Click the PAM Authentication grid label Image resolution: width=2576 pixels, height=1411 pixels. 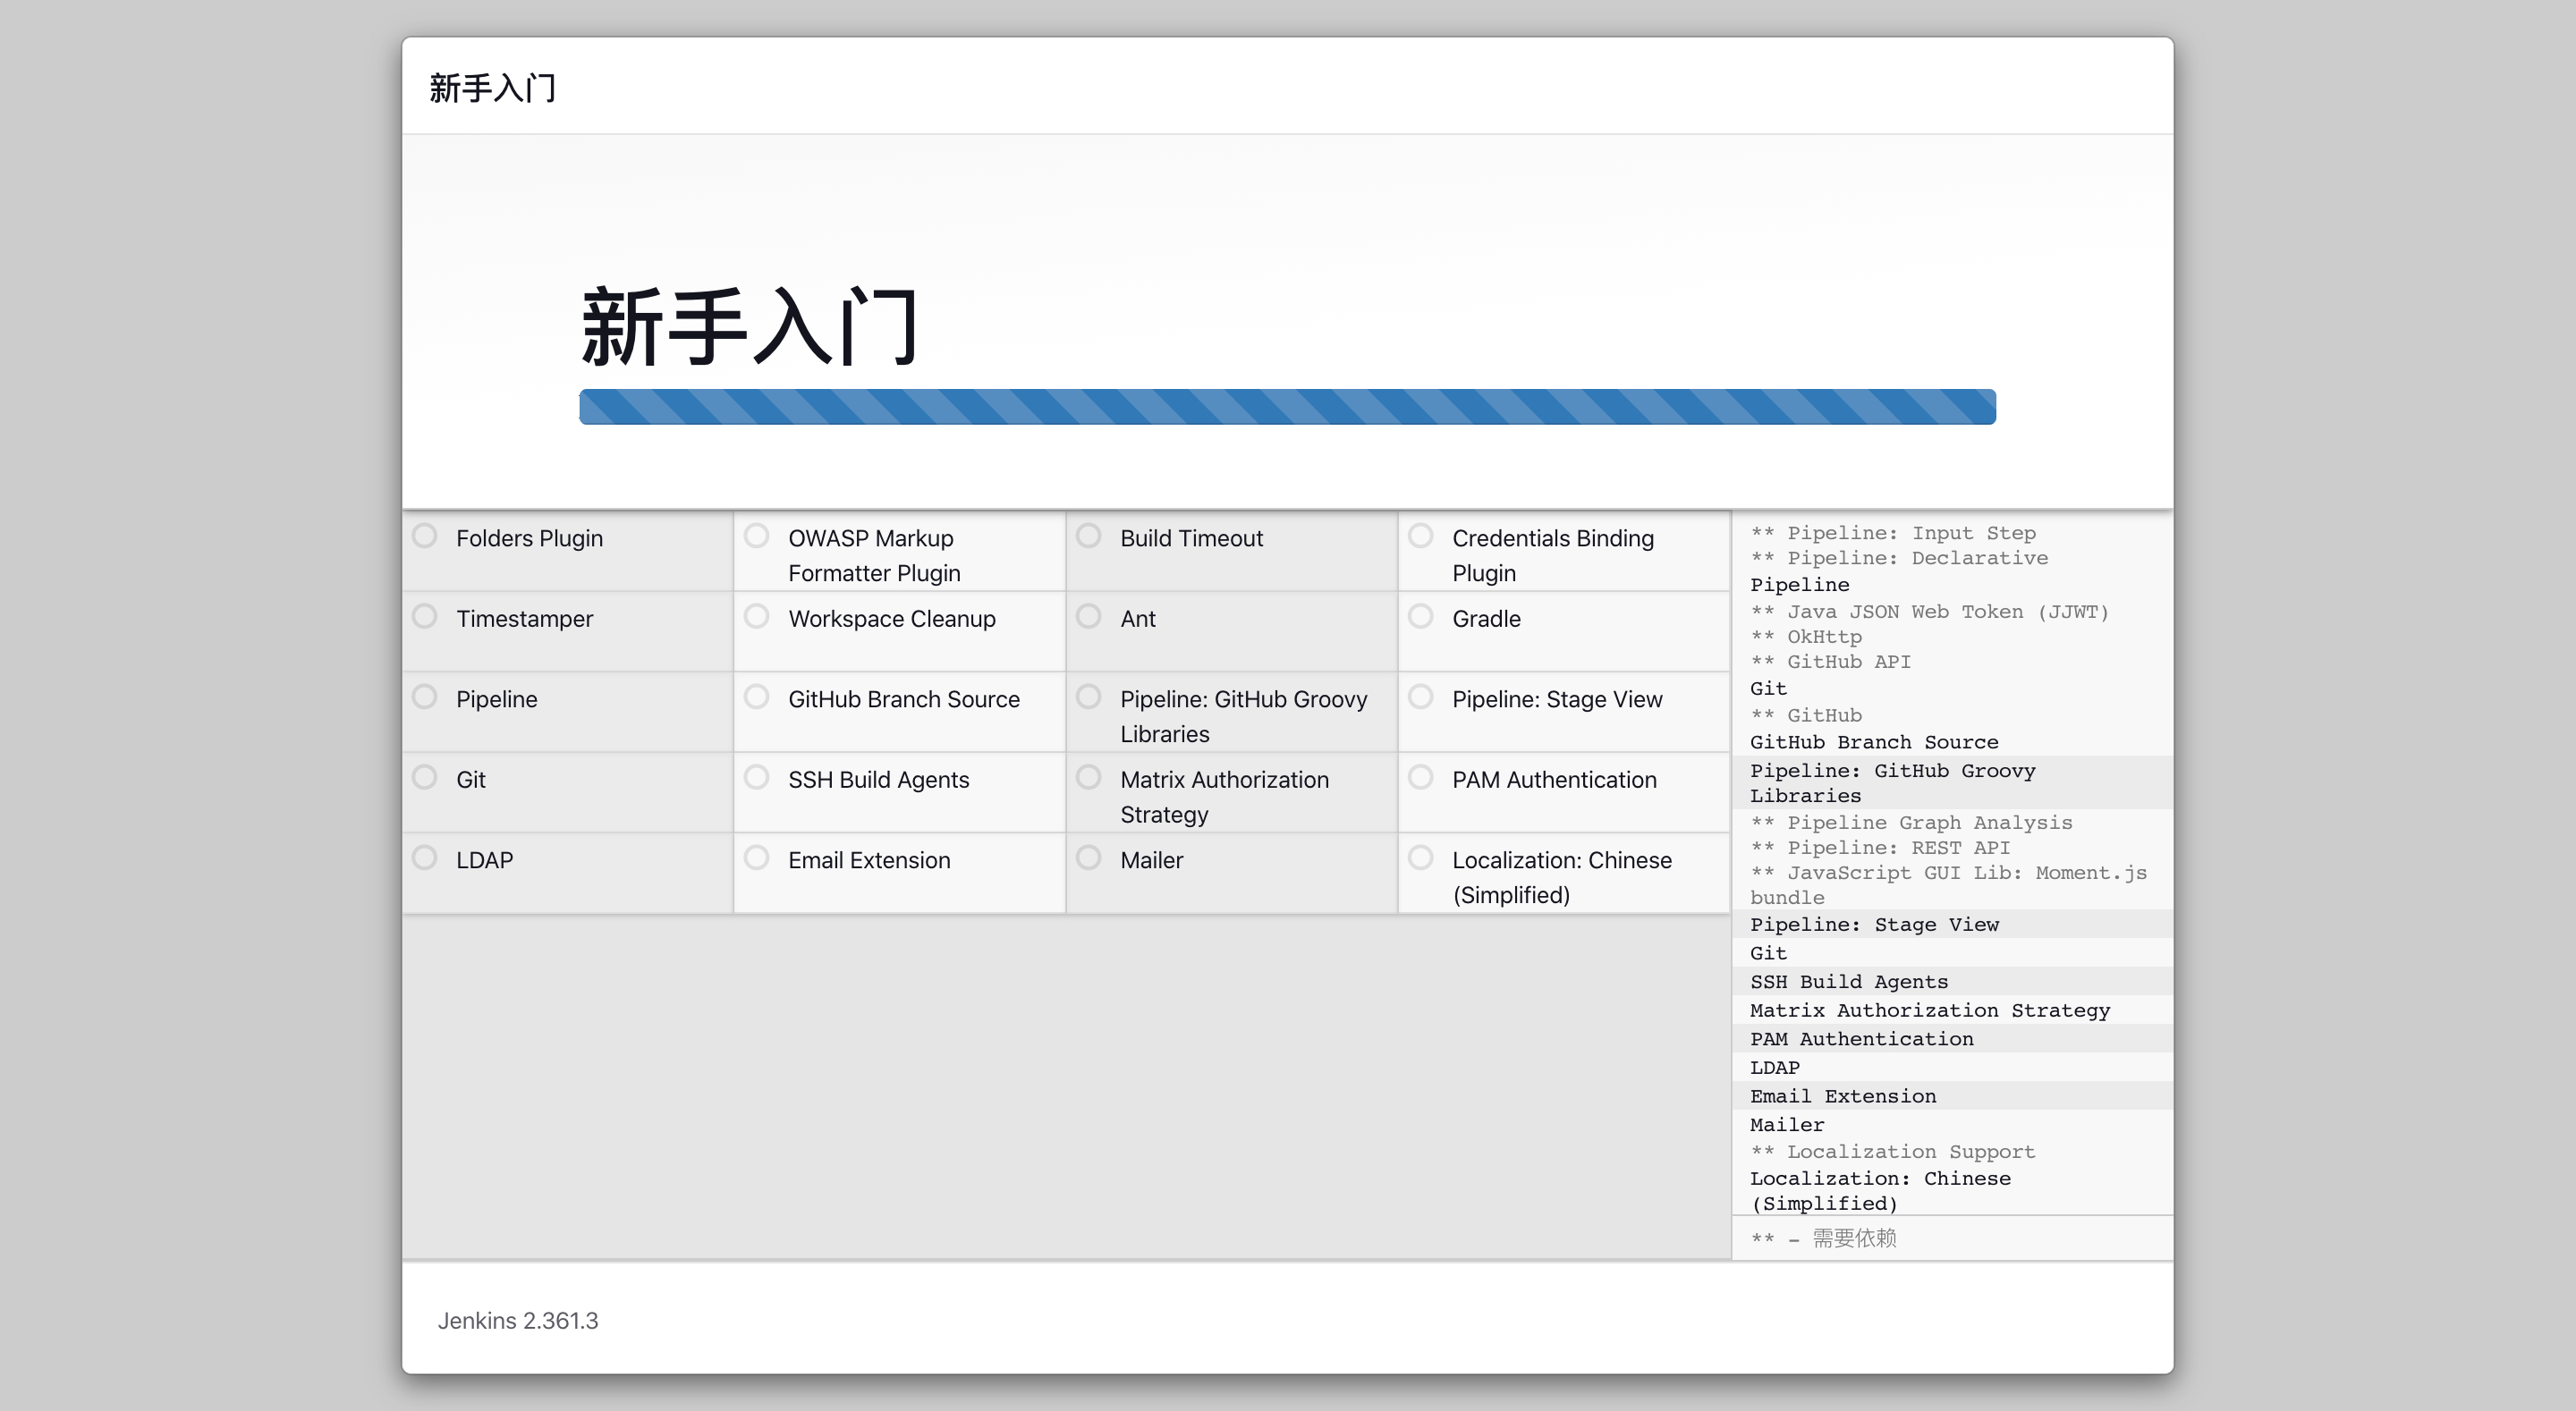coord(1555,780)
